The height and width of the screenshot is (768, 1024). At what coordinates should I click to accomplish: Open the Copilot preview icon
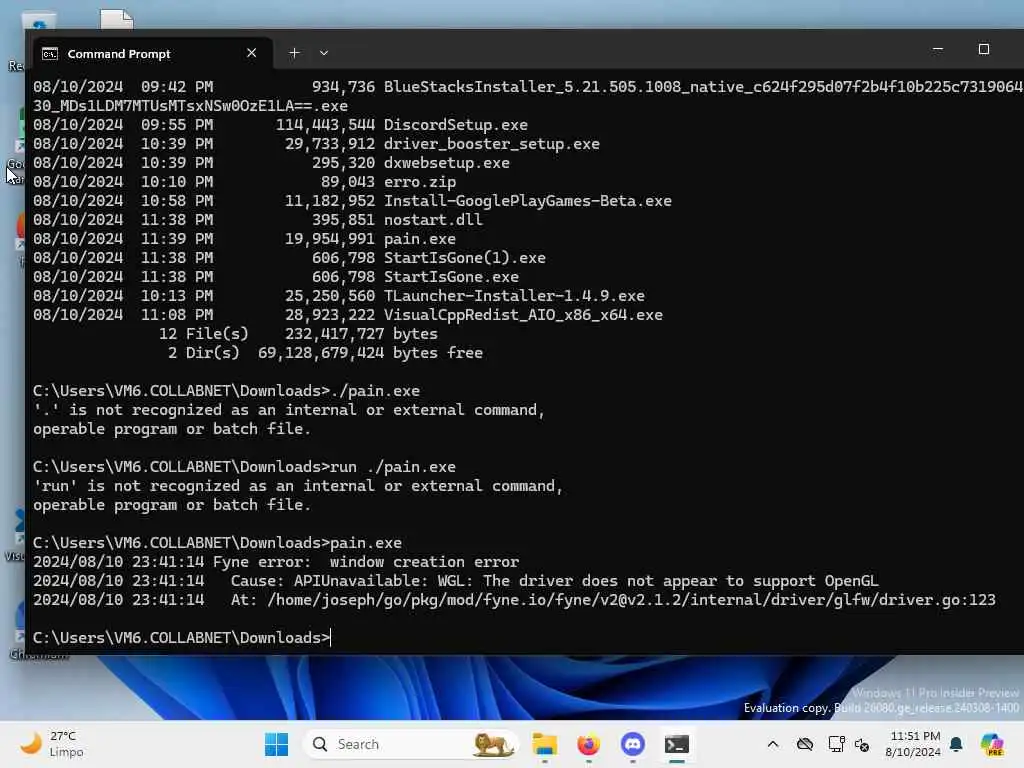[992, 744]
